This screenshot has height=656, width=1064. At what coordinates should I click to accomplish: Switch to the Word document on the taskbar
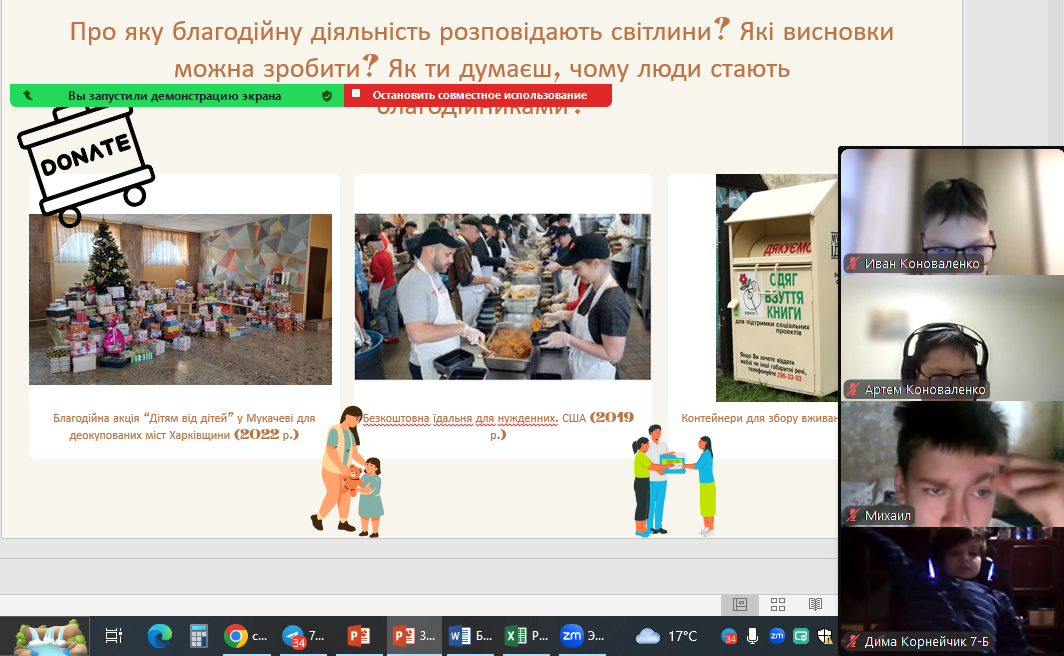[x=470, y=636]
